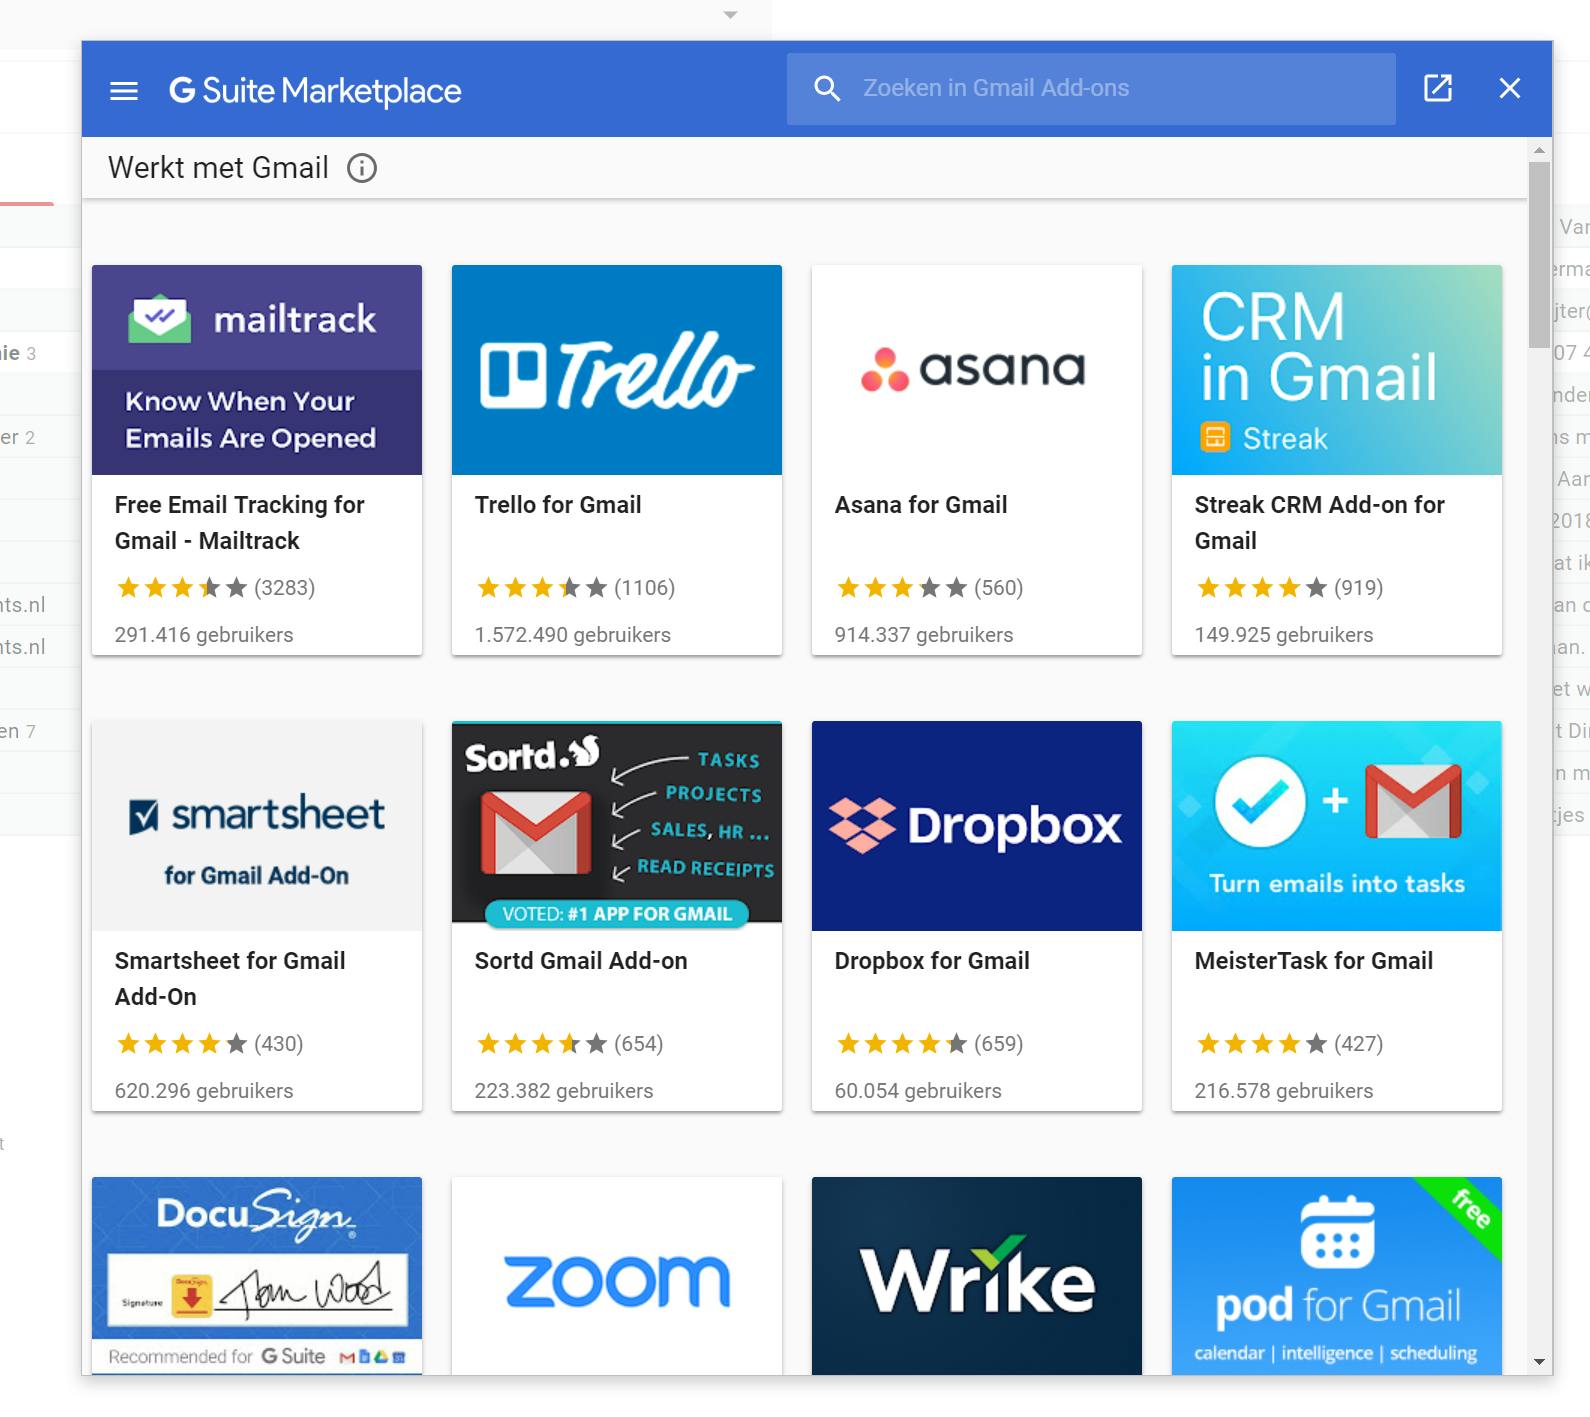Image resolution: width=1590 pixels, height=1417 pixels.
Task: Click 149.925 gebruikers under Streak
Action: pos(1284,635)
